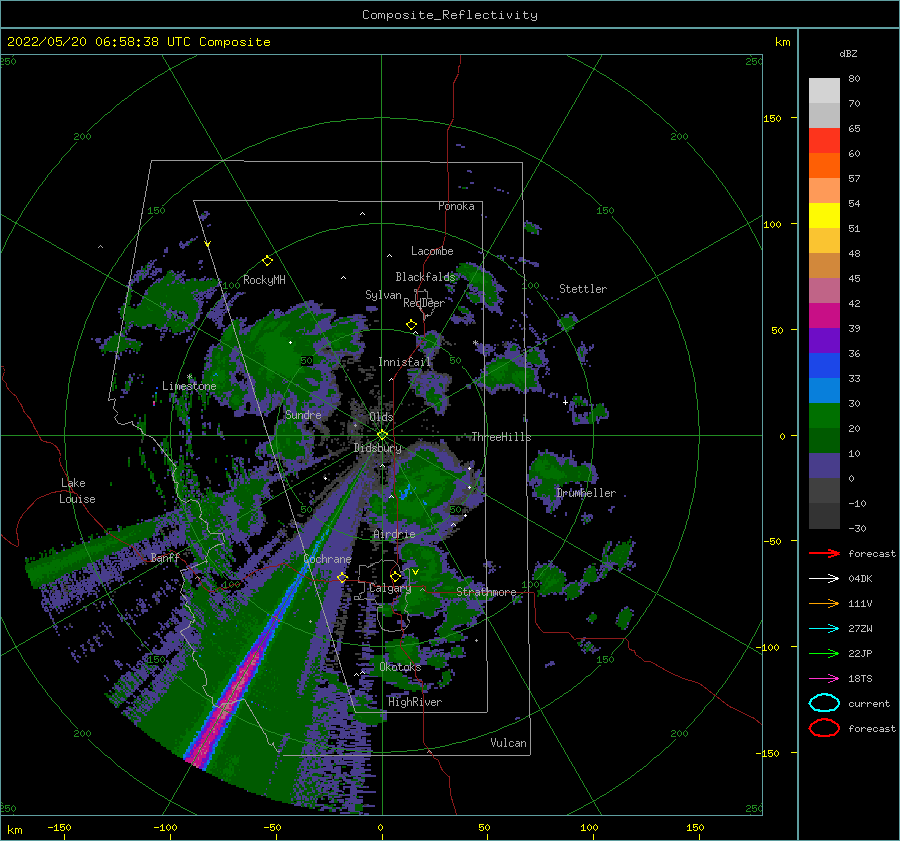This screenshot has width=900, height=841.
Task: Click the Lake Louise label
Action: pyautogui.click(x=77, y=491)
